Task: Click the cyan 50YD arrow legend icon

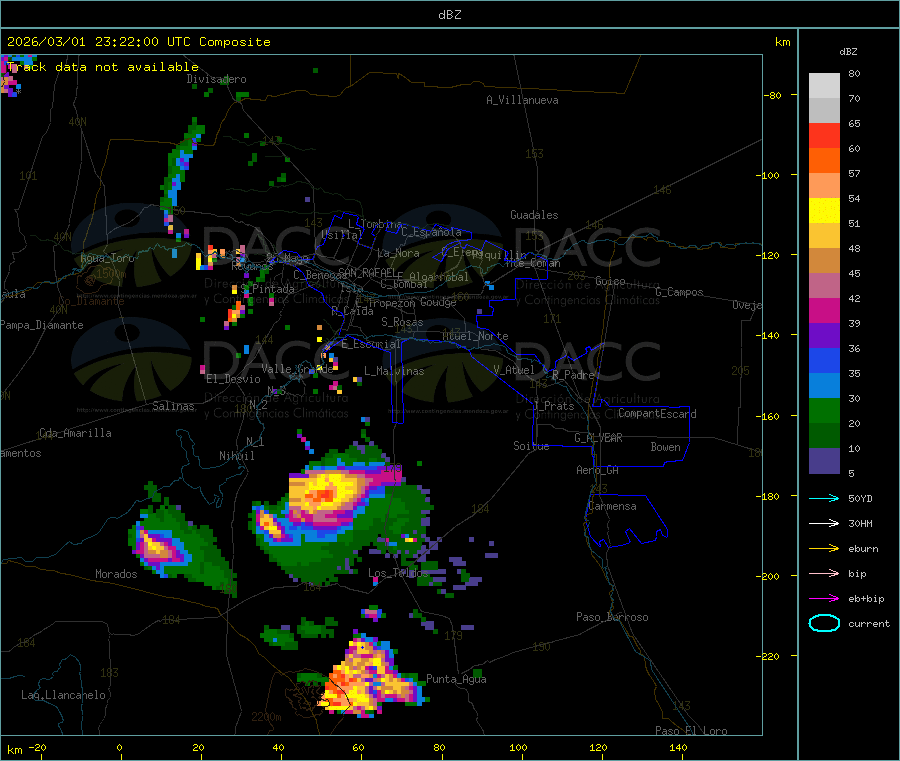Action: pyautogui.click(x=824, y=498)
